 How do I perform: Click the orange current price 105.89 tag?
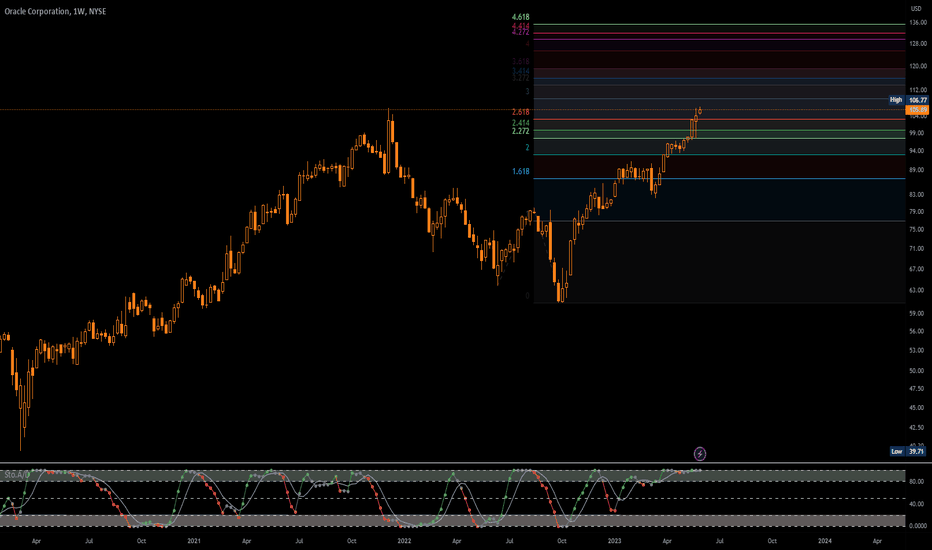coord(917,109)
